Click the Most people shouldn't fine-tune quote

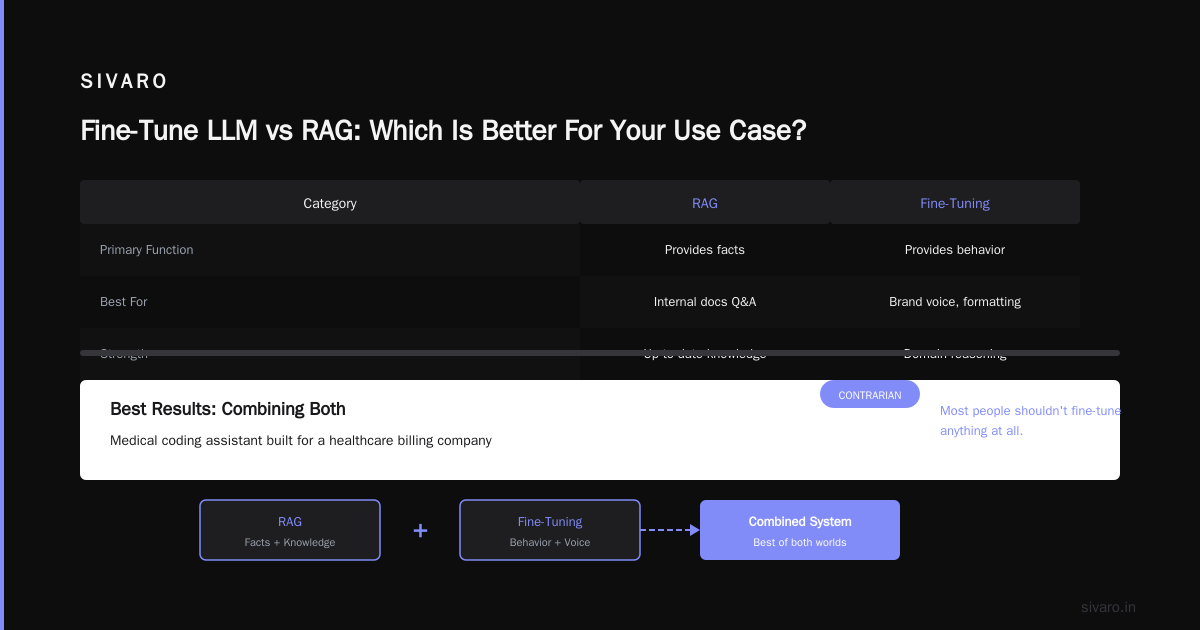click(1031, 421)
